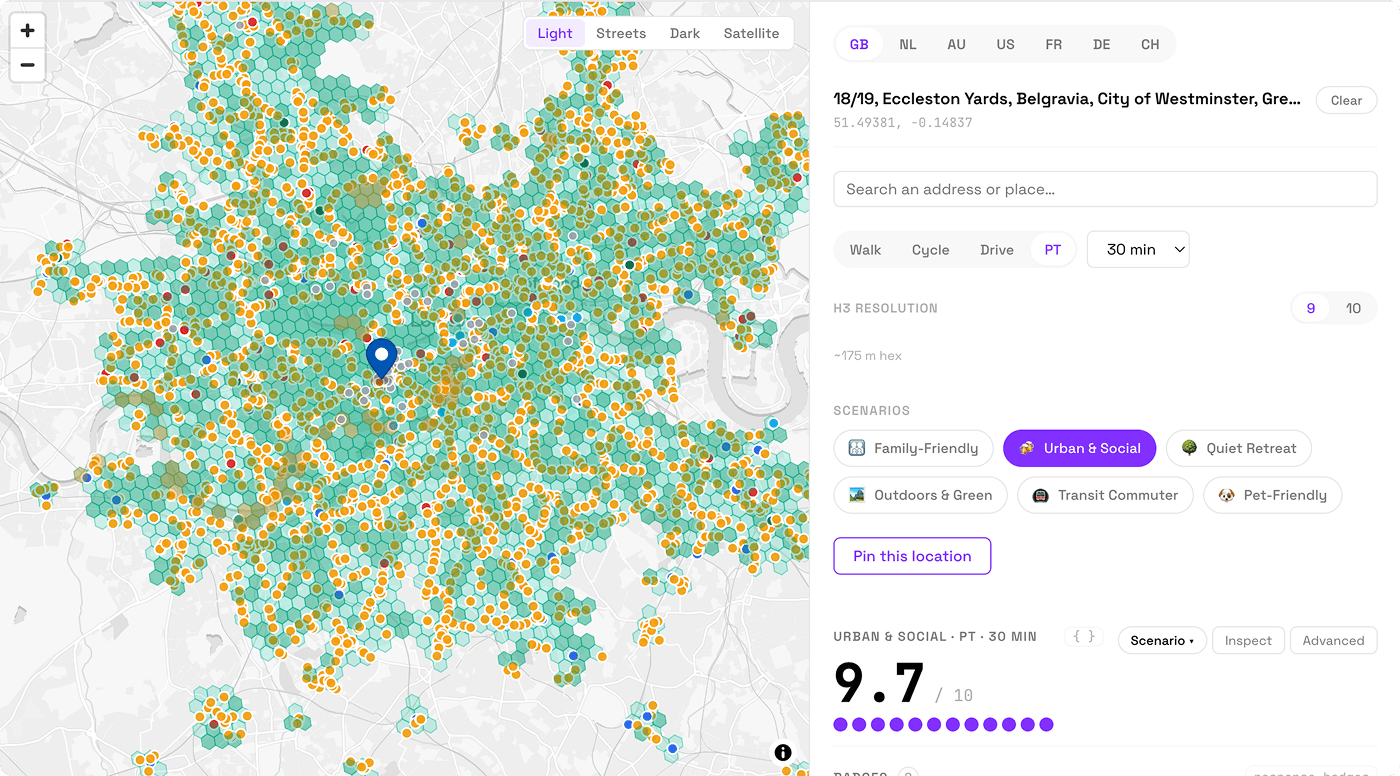1400x776 pixels.
Task: Switch to Inspect view
Action: point(1248,641)
